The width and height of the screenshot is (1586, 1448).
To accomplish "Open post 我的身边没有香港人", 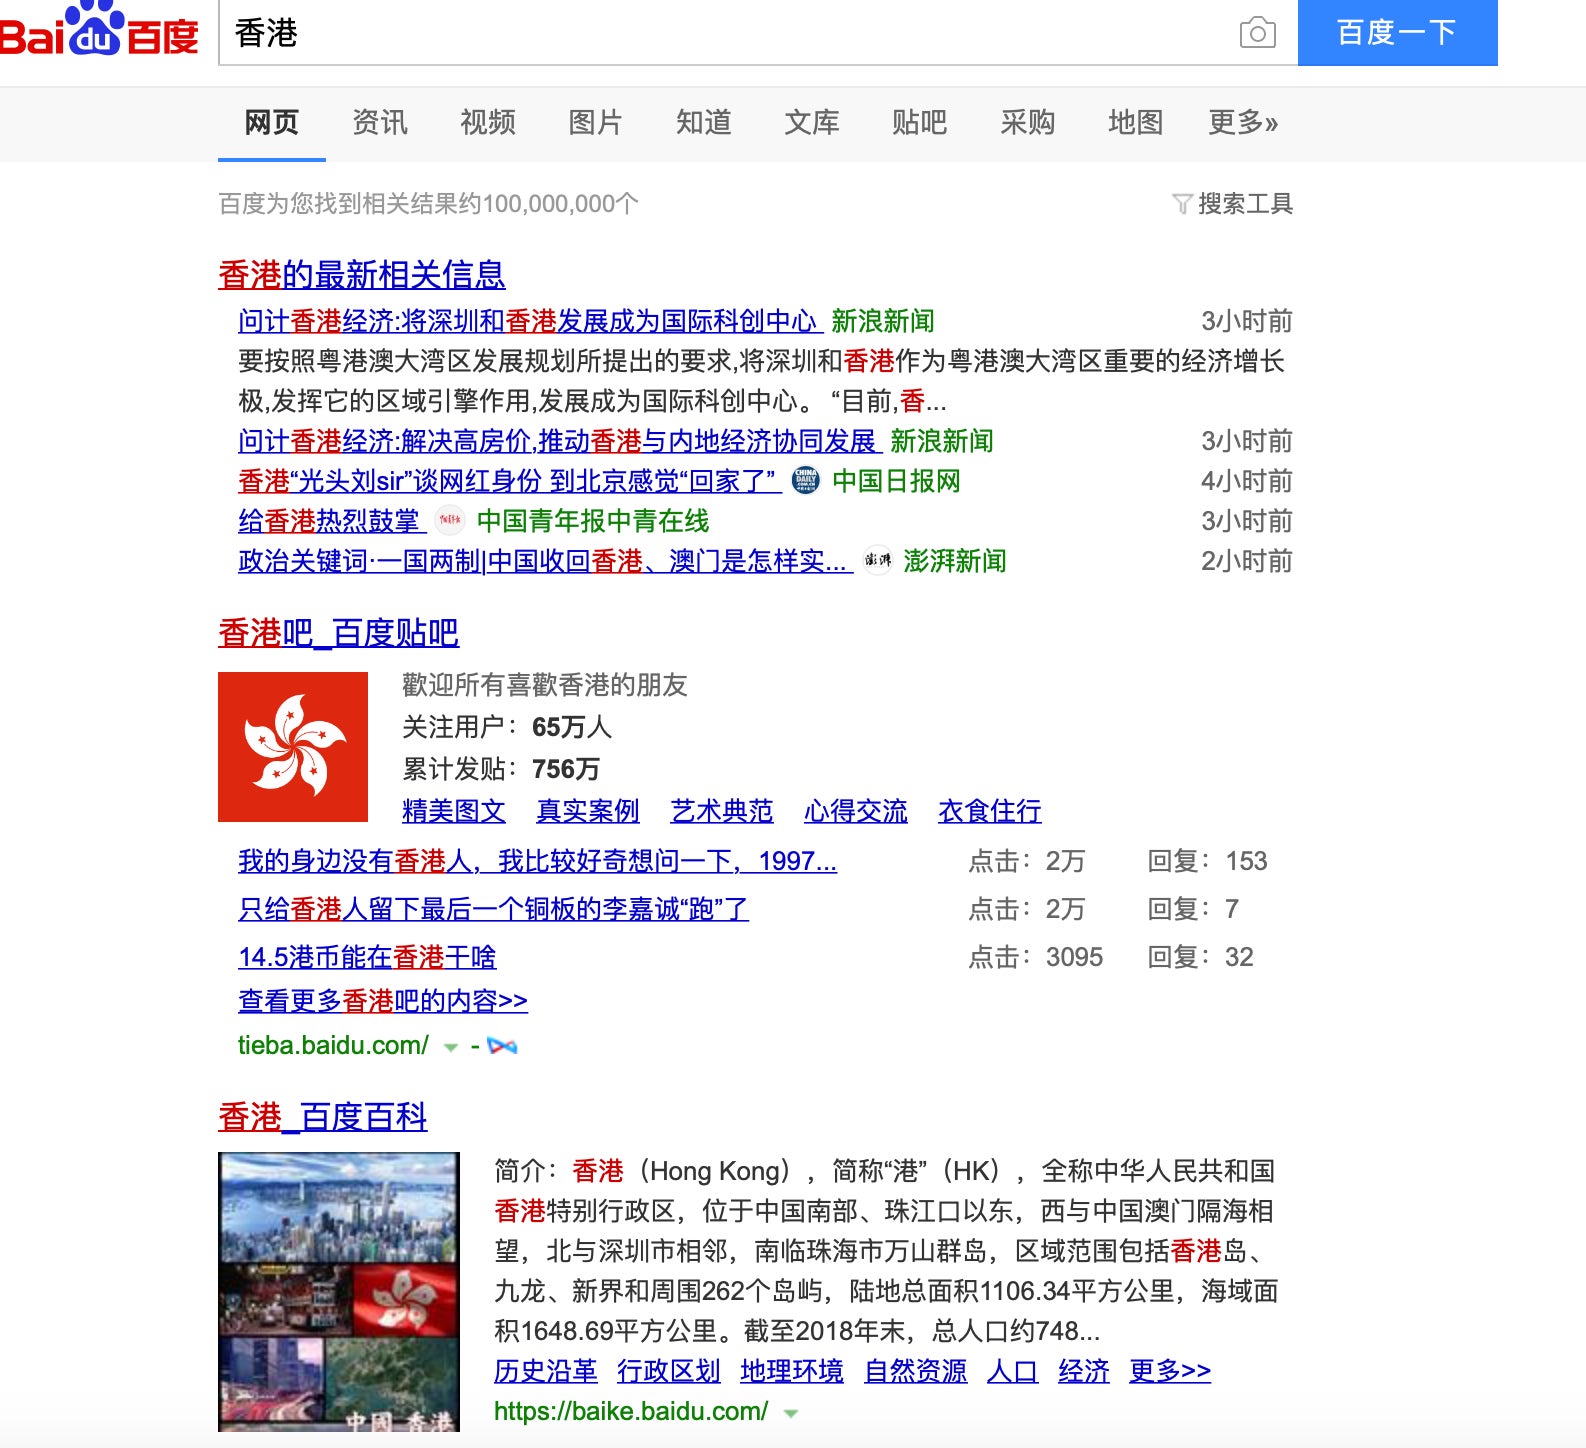I will (x=537, y=861).
